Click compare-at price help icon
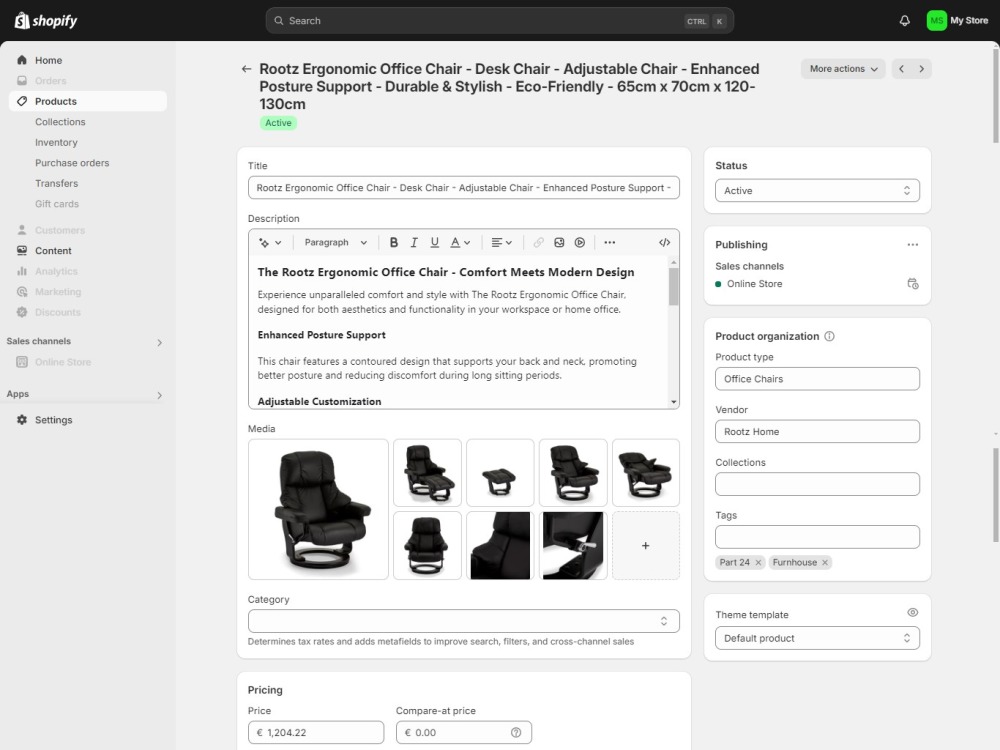This screenshot has width=1000, height=750. [x=516, y=733]
